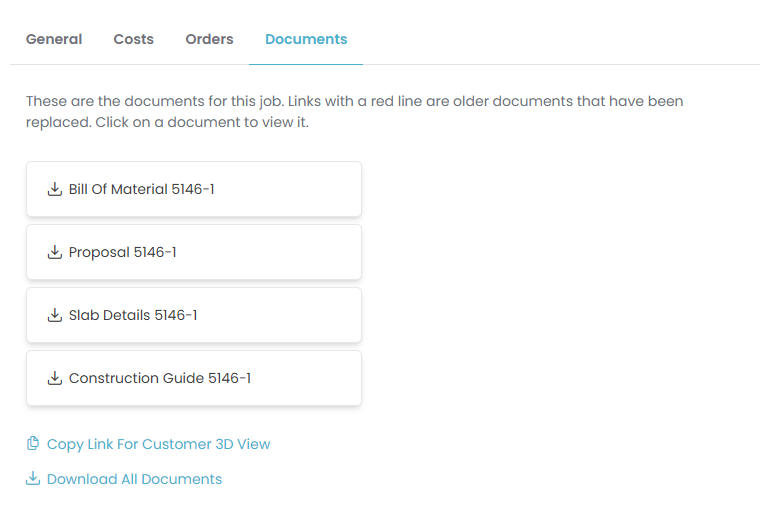Image resolution: width=760 pixels, height=509 pixels.
Task: Click Copy Link For Customer 3D View text
Action: coord(158,444)
